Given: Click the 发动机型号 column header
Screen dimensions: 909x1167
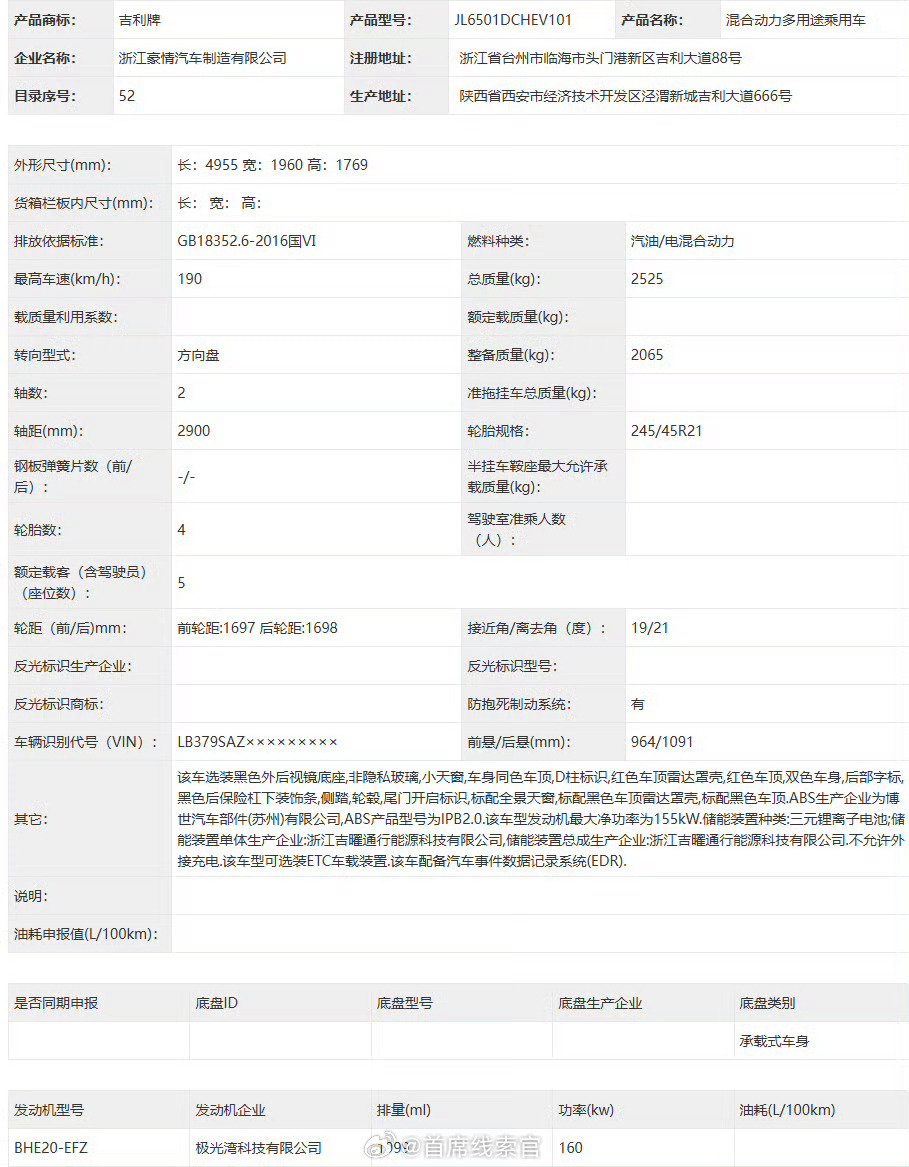Looking at the screenshot, I should pos(49,1110).
